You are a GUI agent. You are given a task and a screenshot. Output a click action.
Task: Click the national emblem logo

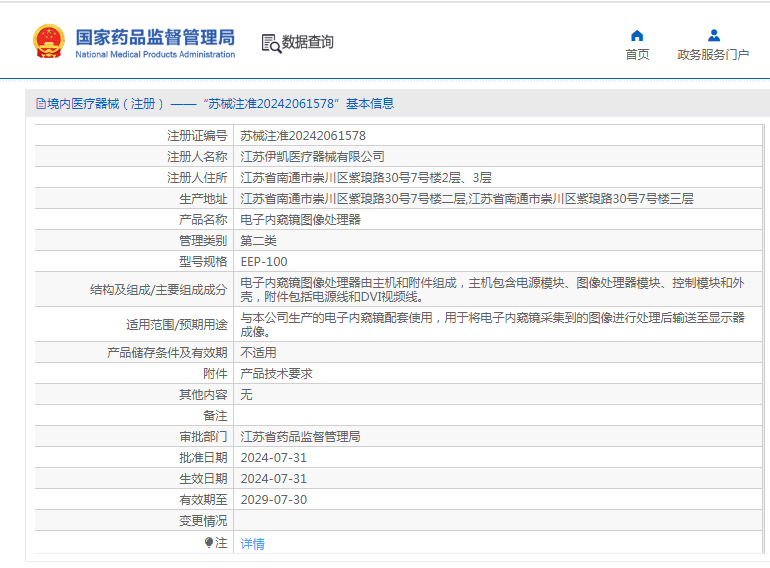[48, 41]
